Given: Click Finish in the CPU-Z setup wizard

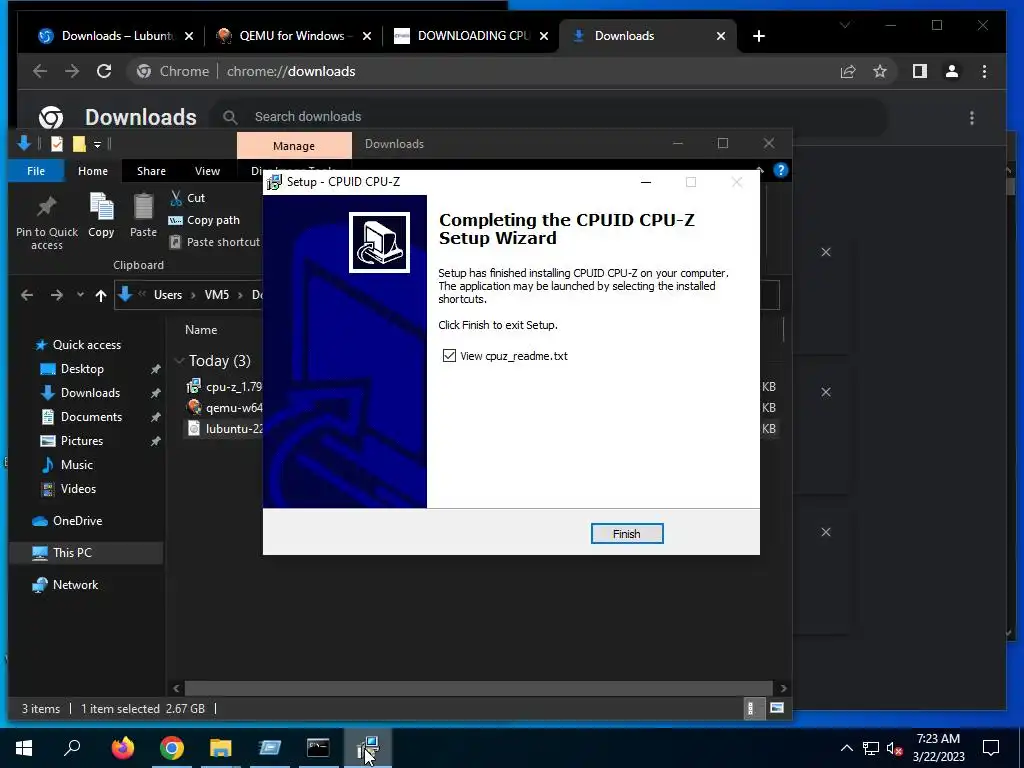Looking at the screenshot, I should pyautogui.click(x=626, y=534).
